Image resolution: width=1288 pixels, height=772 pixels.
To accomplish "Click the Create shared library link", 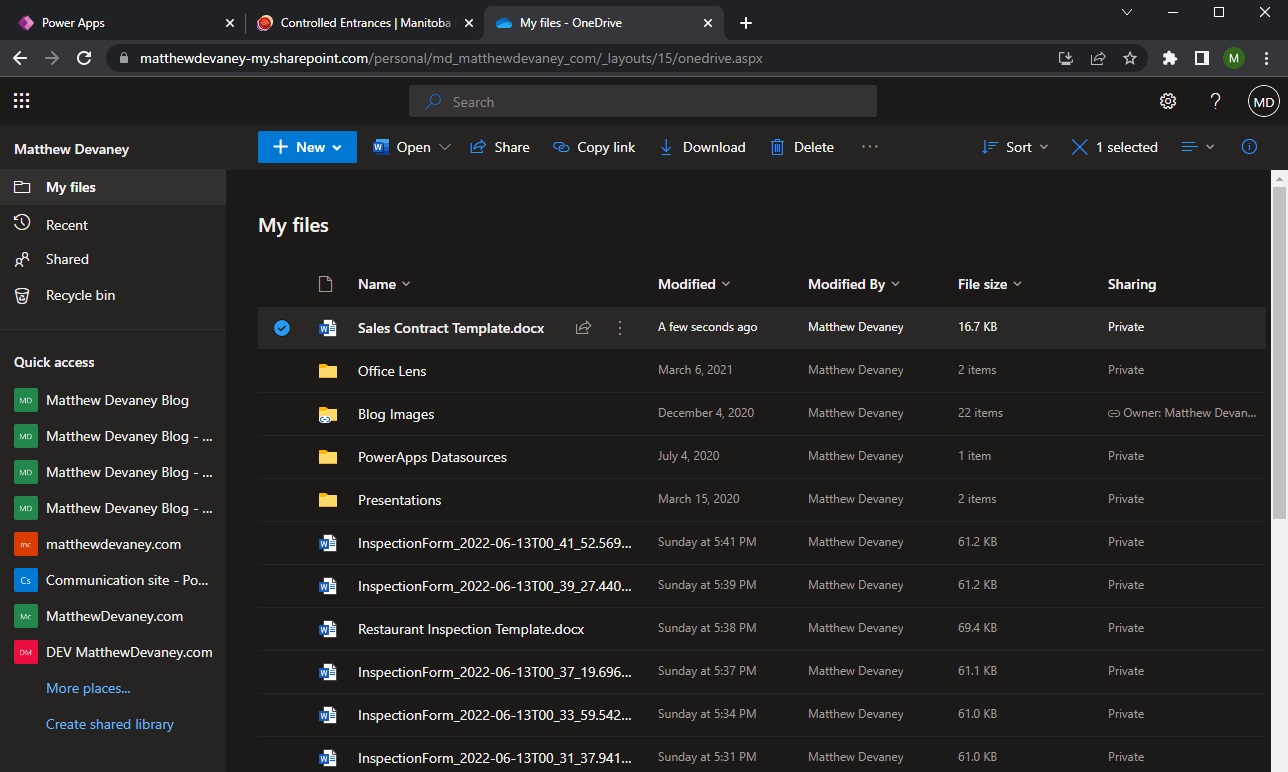I will coord(110,724).
